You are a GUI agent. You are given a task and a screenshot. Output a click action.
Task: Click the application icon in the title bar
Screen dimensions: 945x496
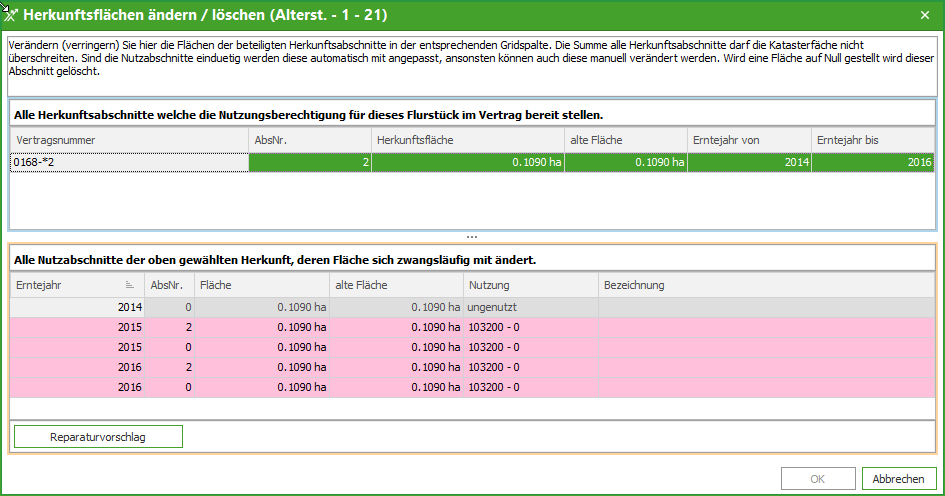pos(11,15)
